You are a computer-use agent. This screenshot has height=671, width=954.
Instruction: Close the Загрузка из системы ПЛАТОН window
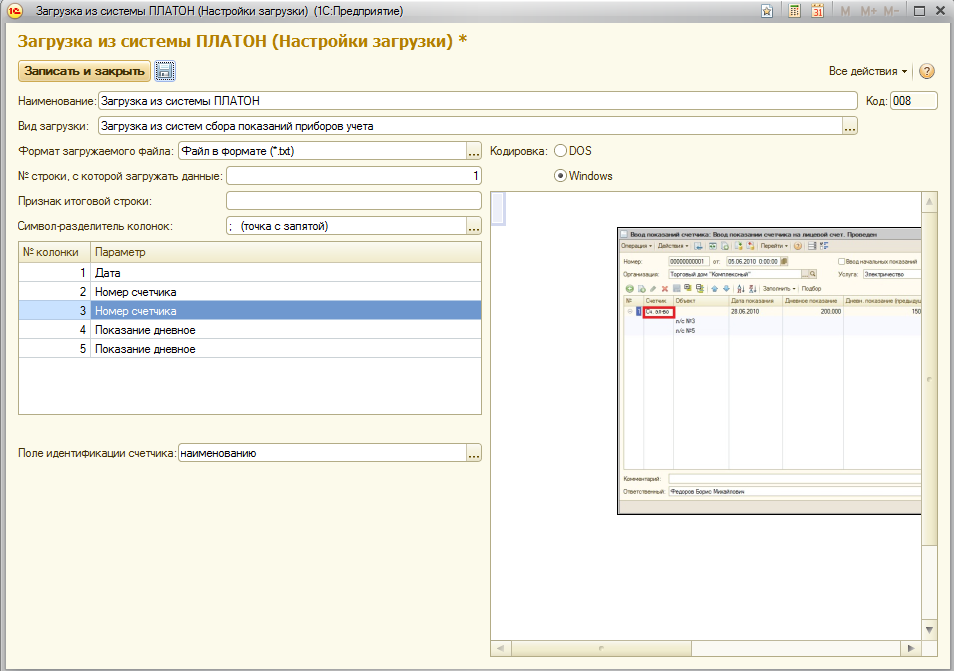[x=940, y=11]
